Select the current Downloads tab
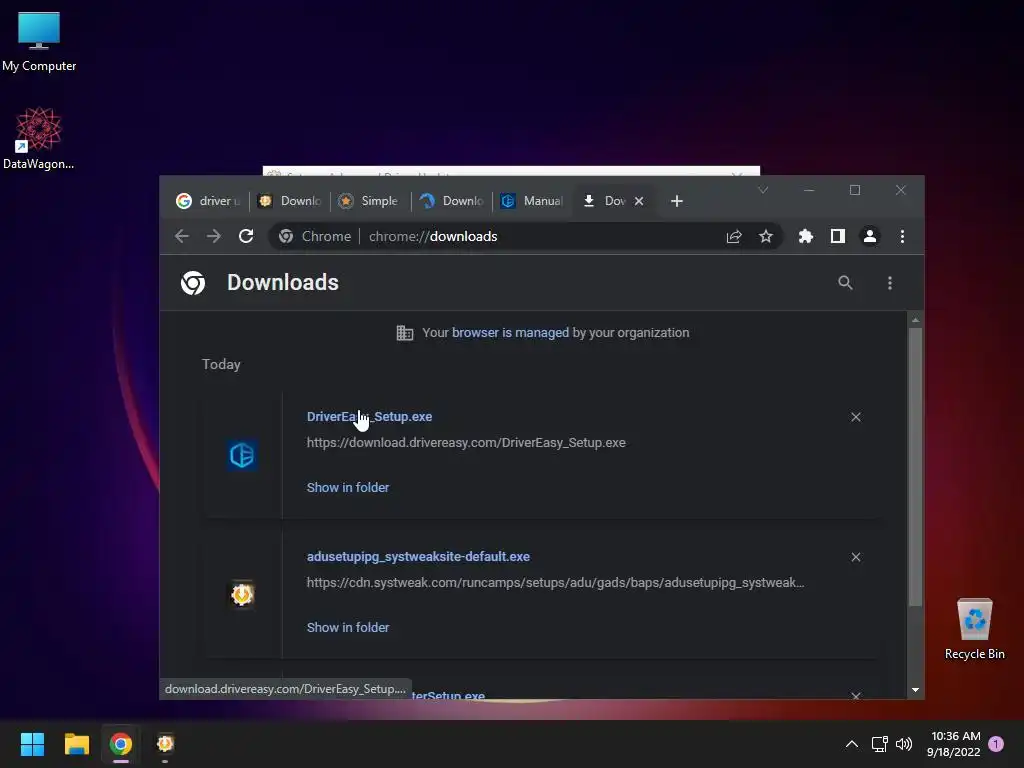Viewport: 1024px width, 768px height. point(605,201)
